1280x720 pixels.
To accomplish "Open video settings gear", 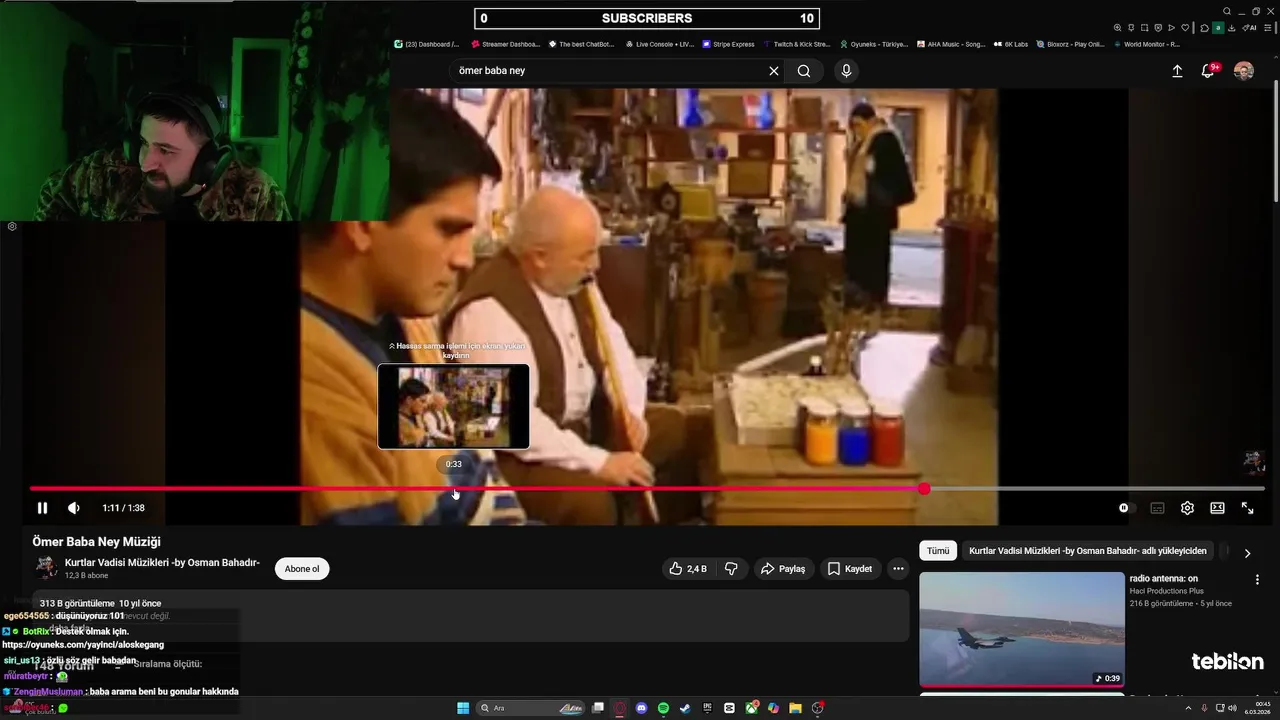I will 1187,508.
